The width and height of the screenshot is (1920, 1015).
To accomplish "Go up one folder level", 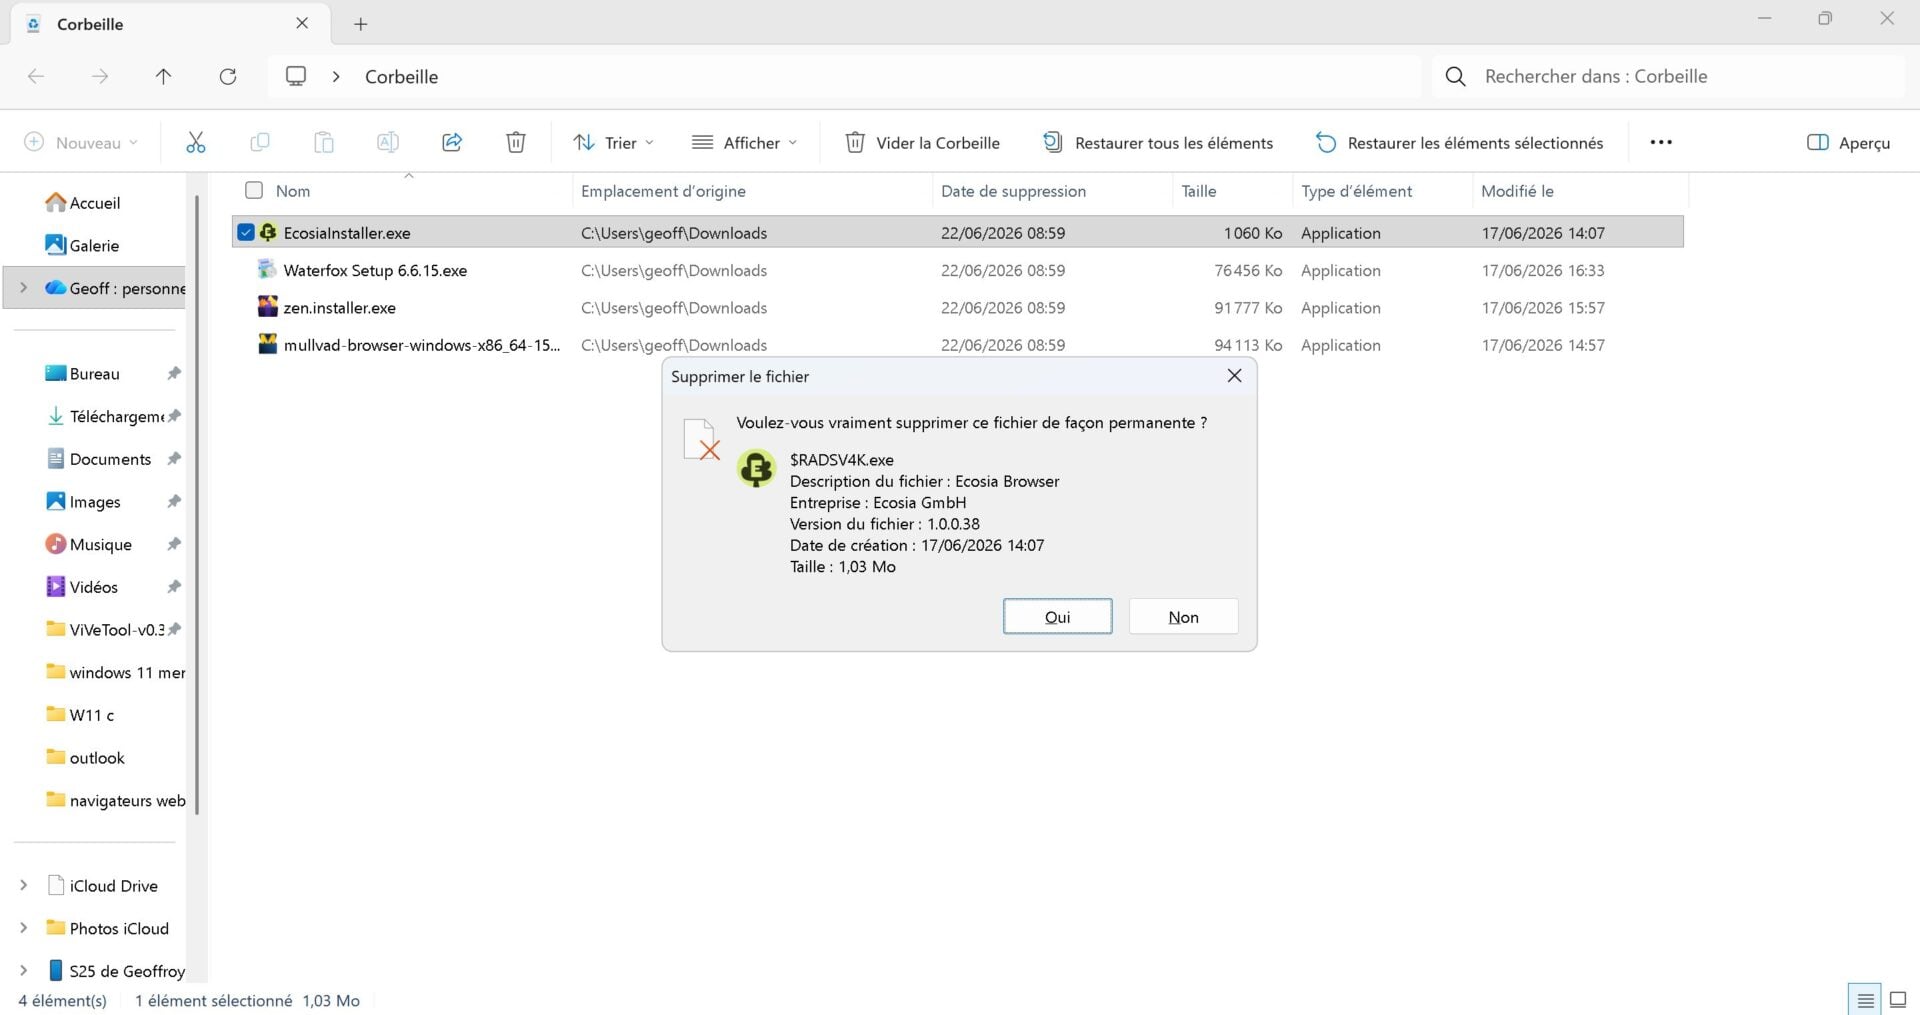I will pos(164,76).
